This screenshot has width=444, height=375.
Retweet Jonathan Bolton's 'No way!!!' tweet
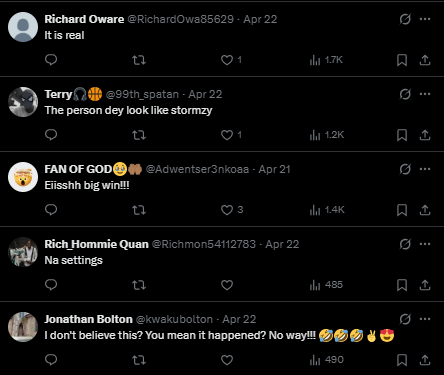point(139,360)
